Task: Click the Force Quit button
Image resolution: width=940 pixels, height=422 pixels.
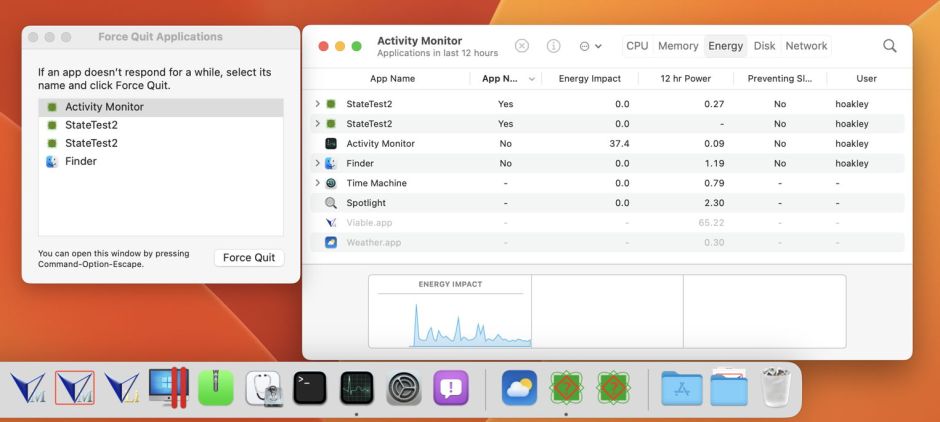Action: click(249, 258)
